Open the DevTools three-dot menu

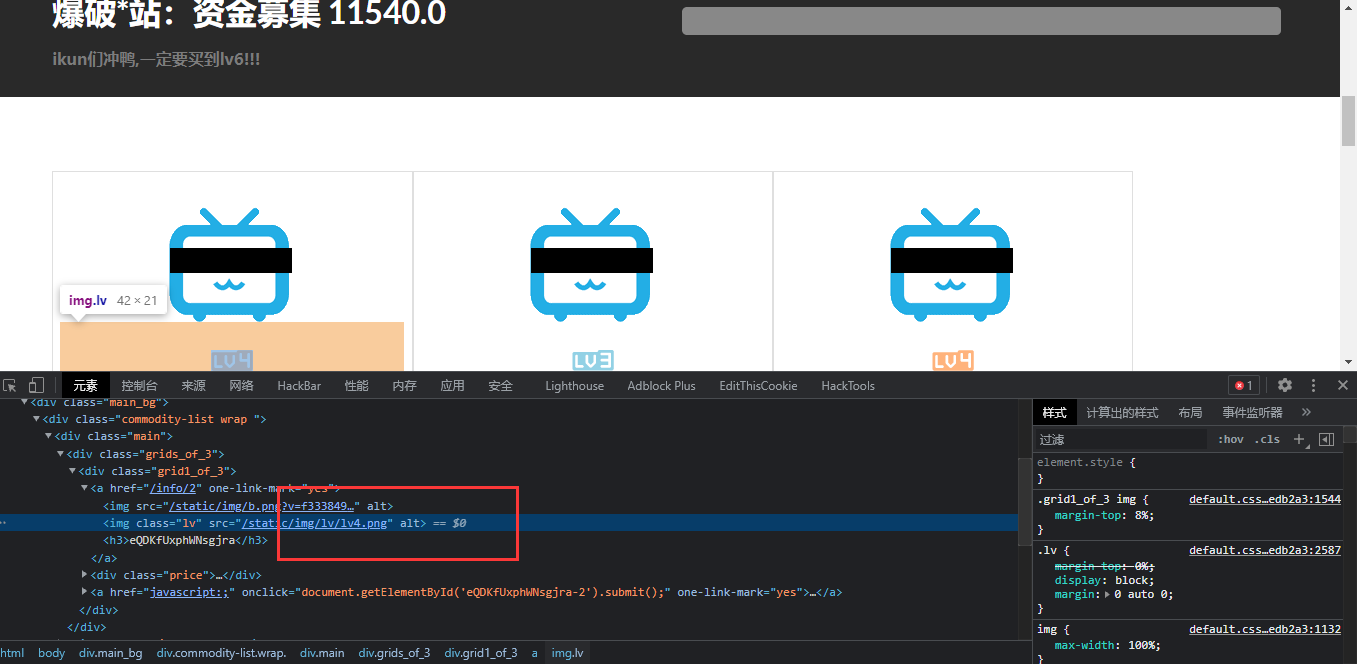(1314, 385)
